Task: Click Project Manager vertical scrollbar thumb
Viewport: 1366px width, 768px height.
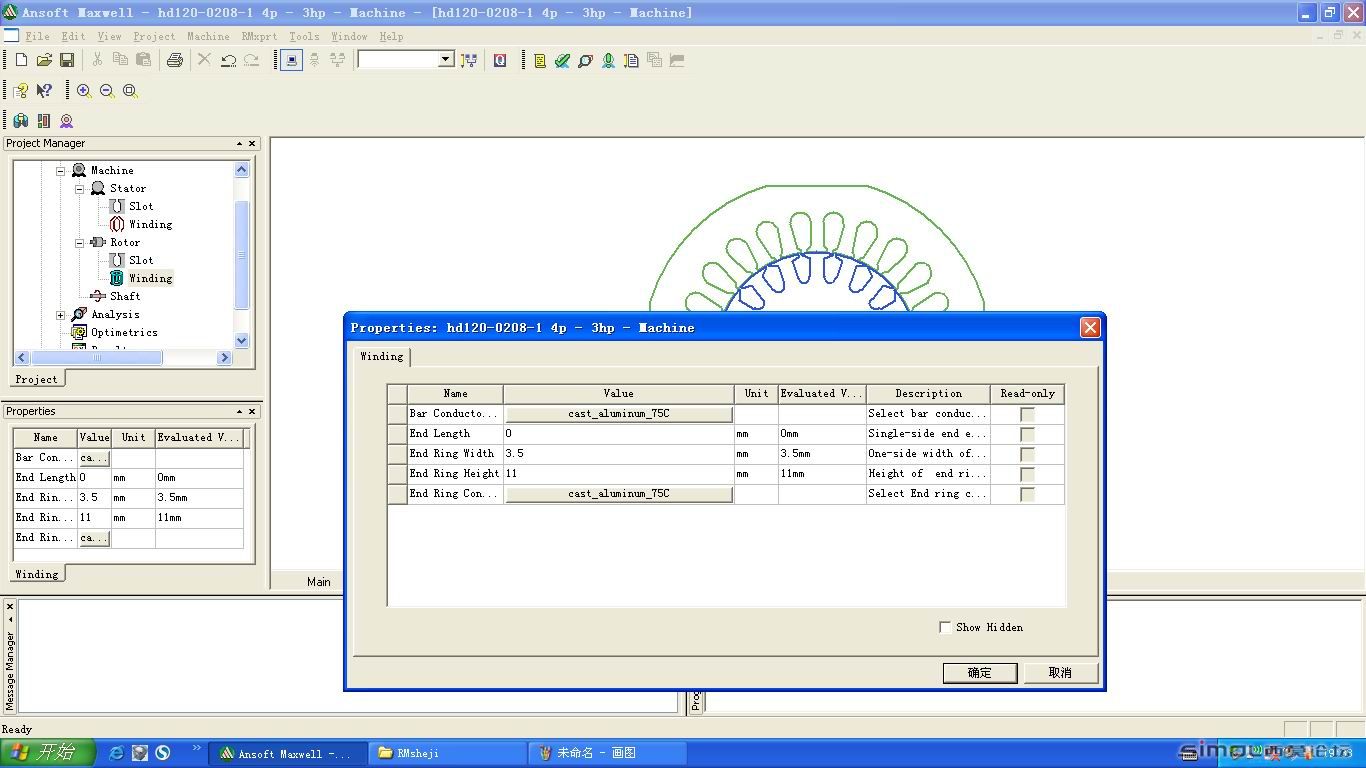Action: pyautogui.click(x=241, y=255)
